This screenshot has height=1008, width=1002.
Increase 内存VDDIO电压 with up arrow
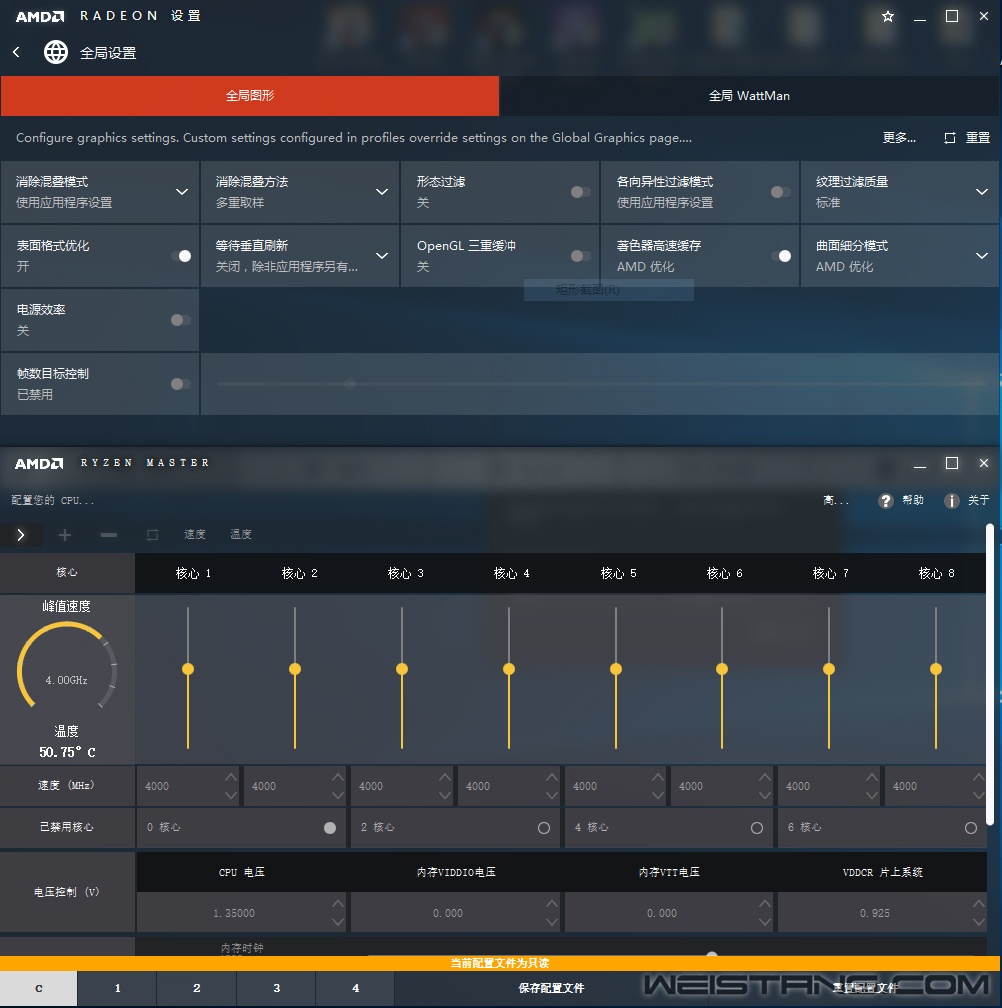pos(551,904)
